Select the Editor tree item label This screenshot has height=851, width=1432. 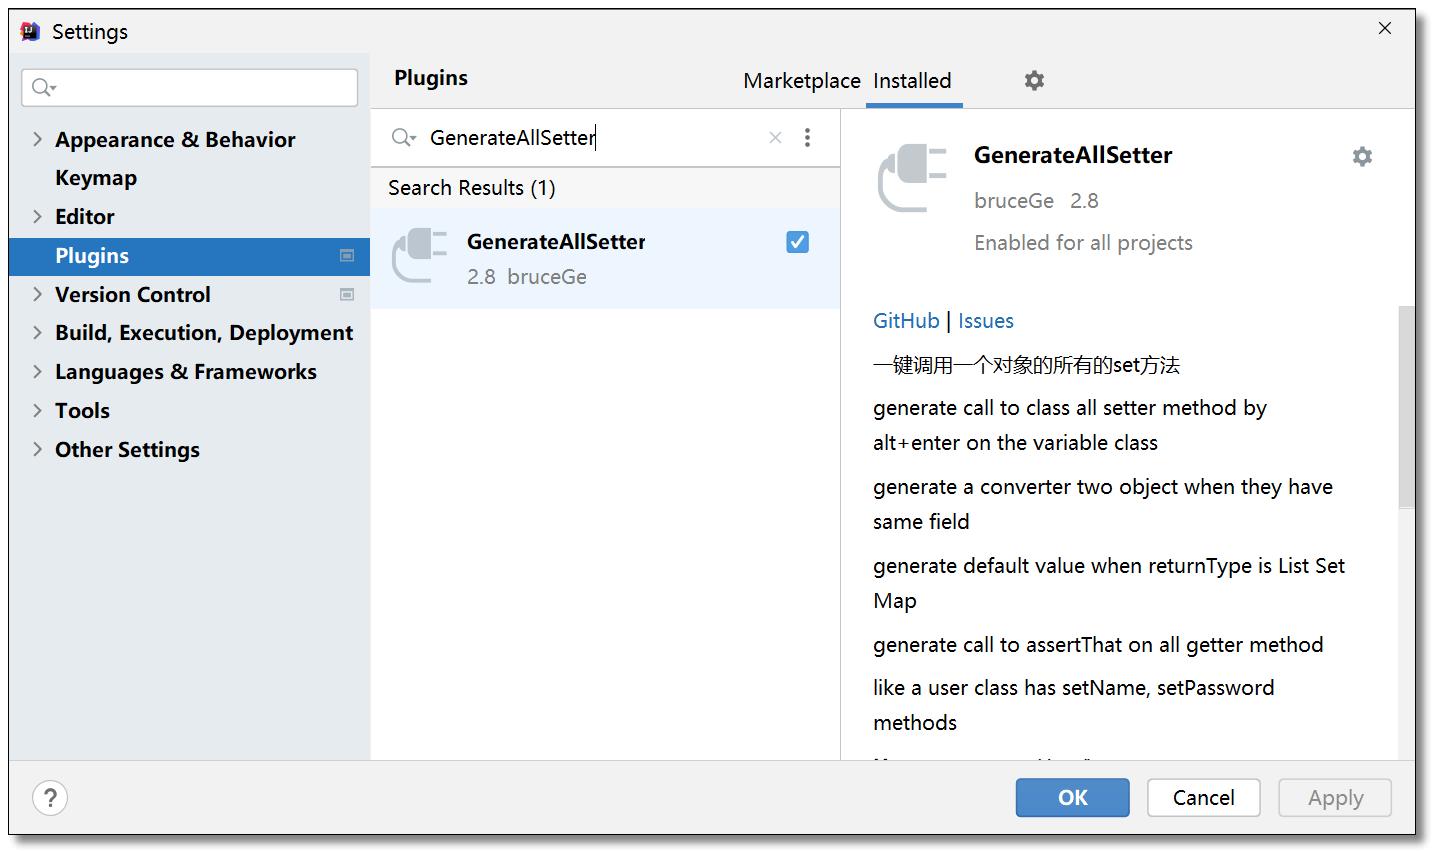coord(85,217)
